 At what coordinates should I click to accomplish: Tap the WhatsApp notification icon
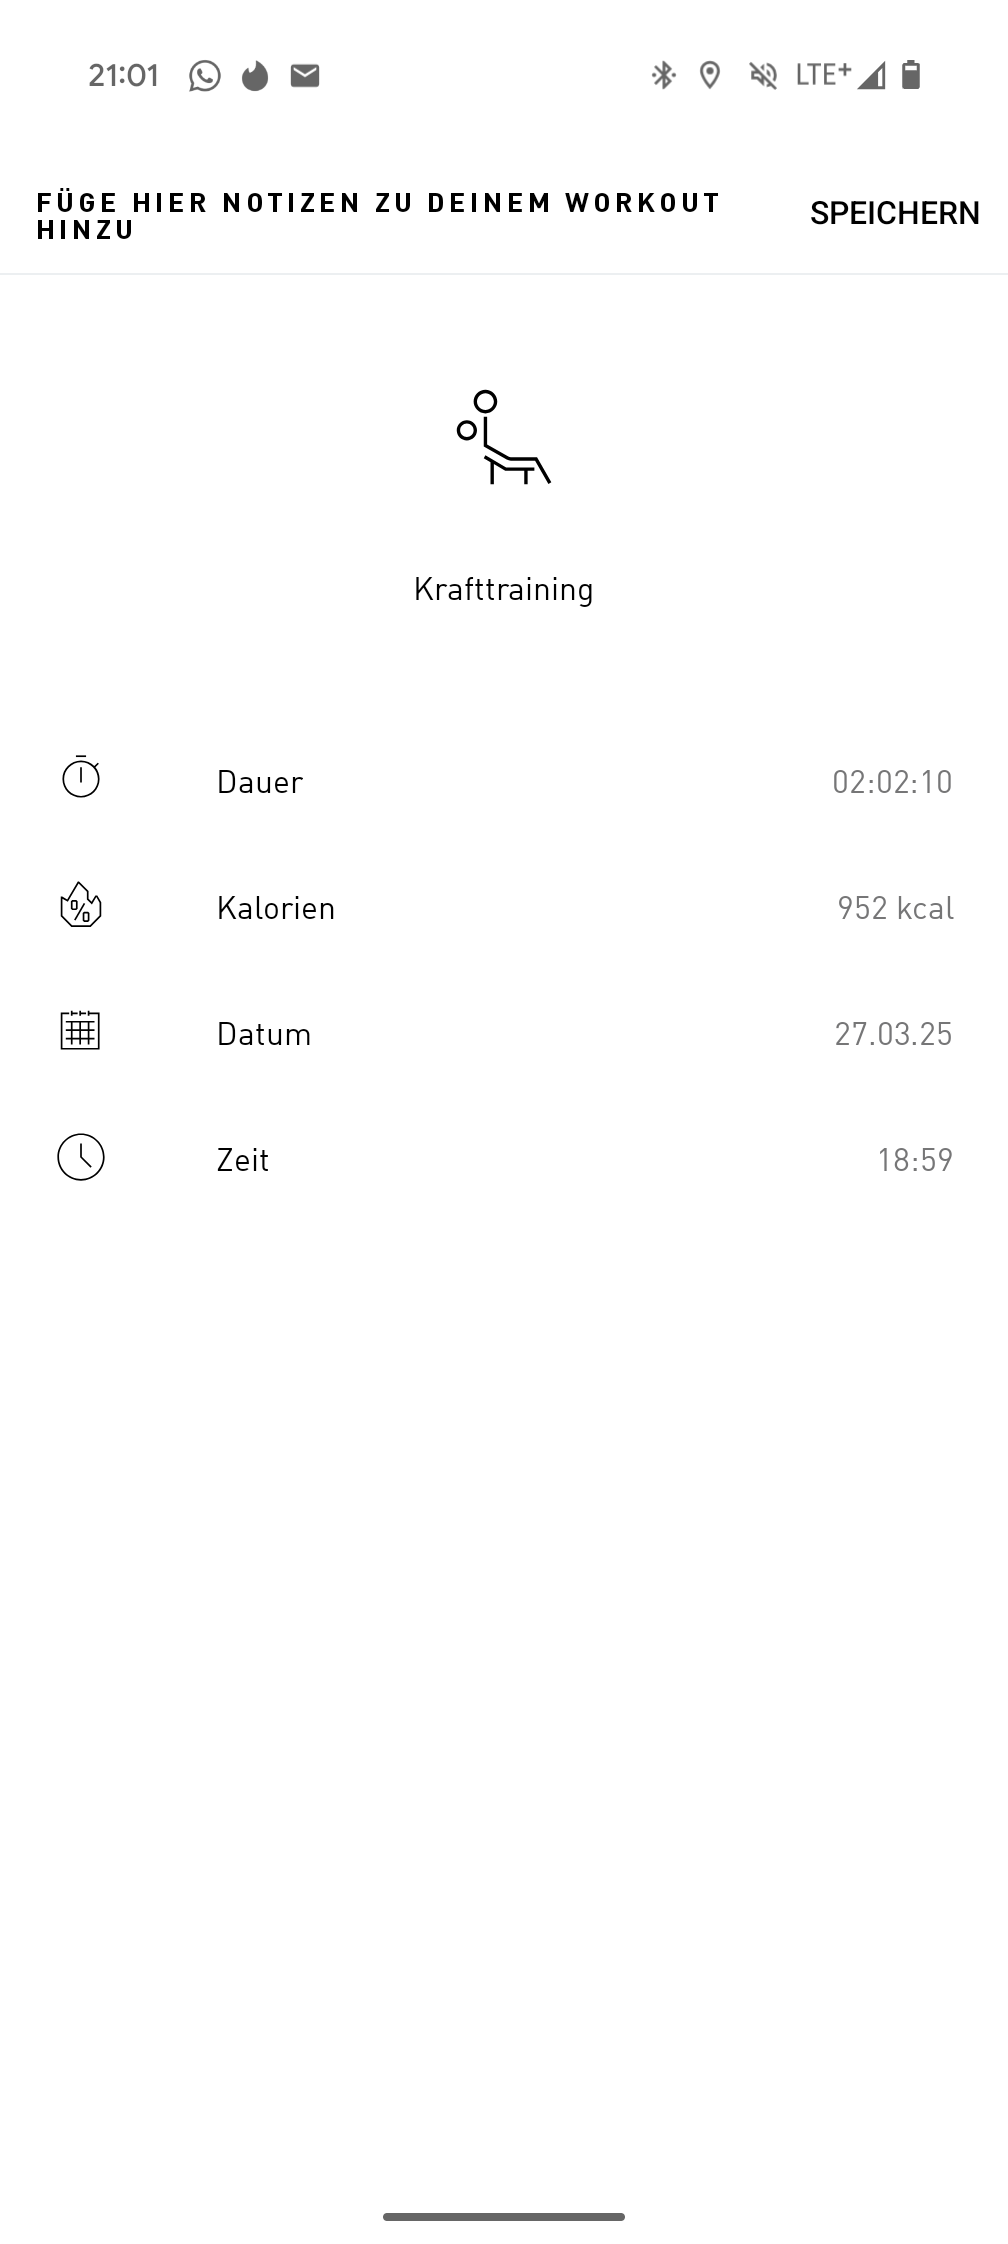tap(205, 76)
